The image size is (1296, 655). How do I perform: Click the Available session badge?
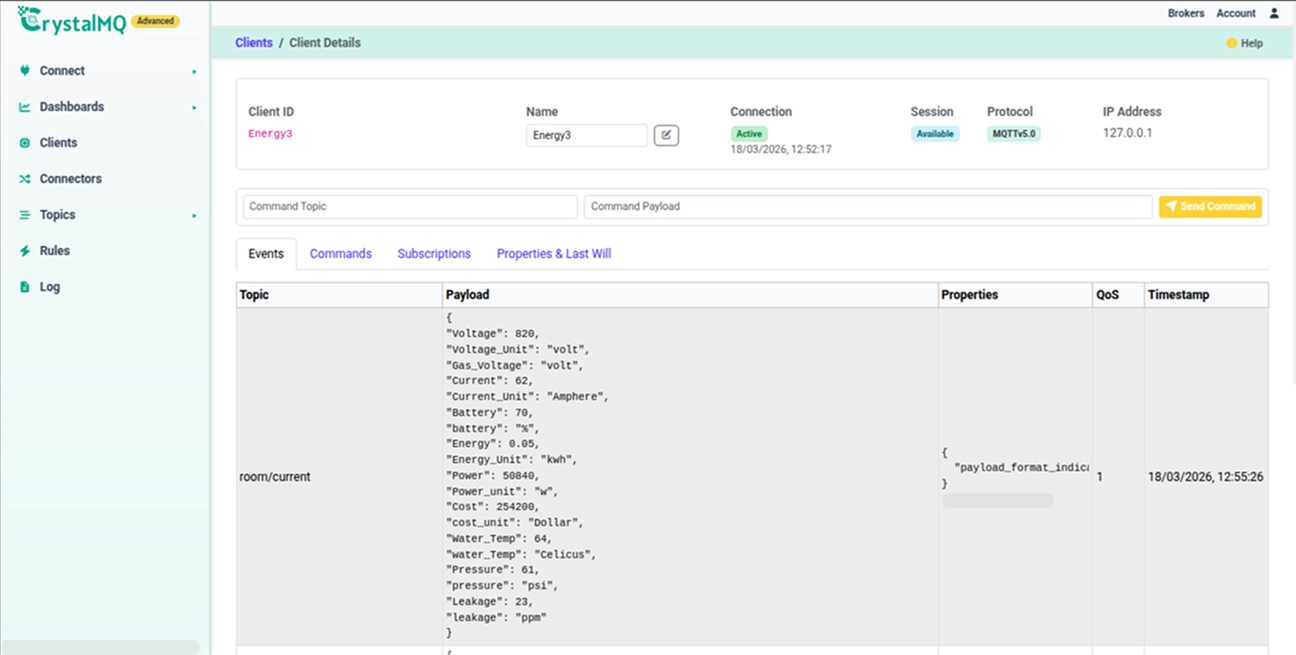(x=935, y=134)
